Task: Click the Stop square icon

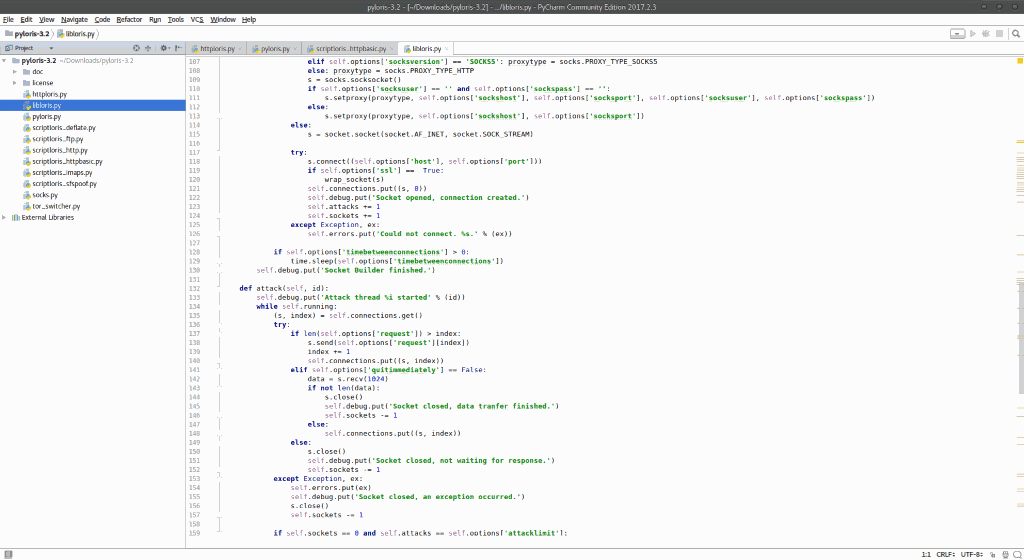Action: (999, 33)
